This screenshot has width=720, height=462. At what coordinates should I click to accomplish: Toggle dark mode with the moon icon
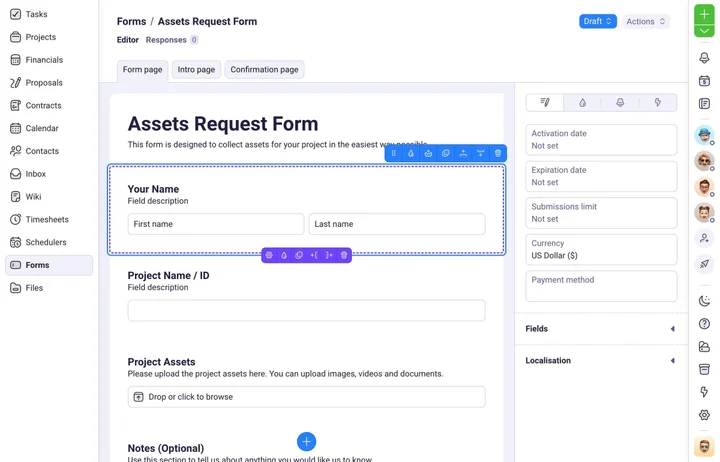click(704, 301)
